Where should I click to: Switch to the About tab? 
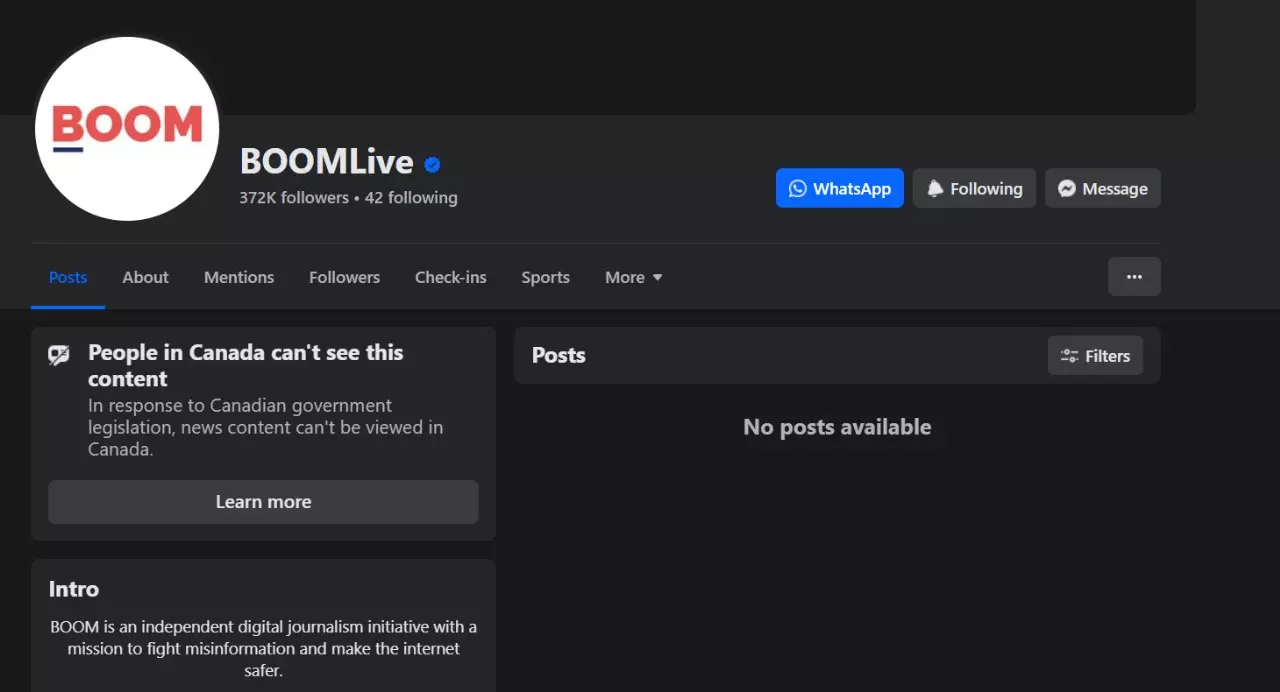click(145, 277)
